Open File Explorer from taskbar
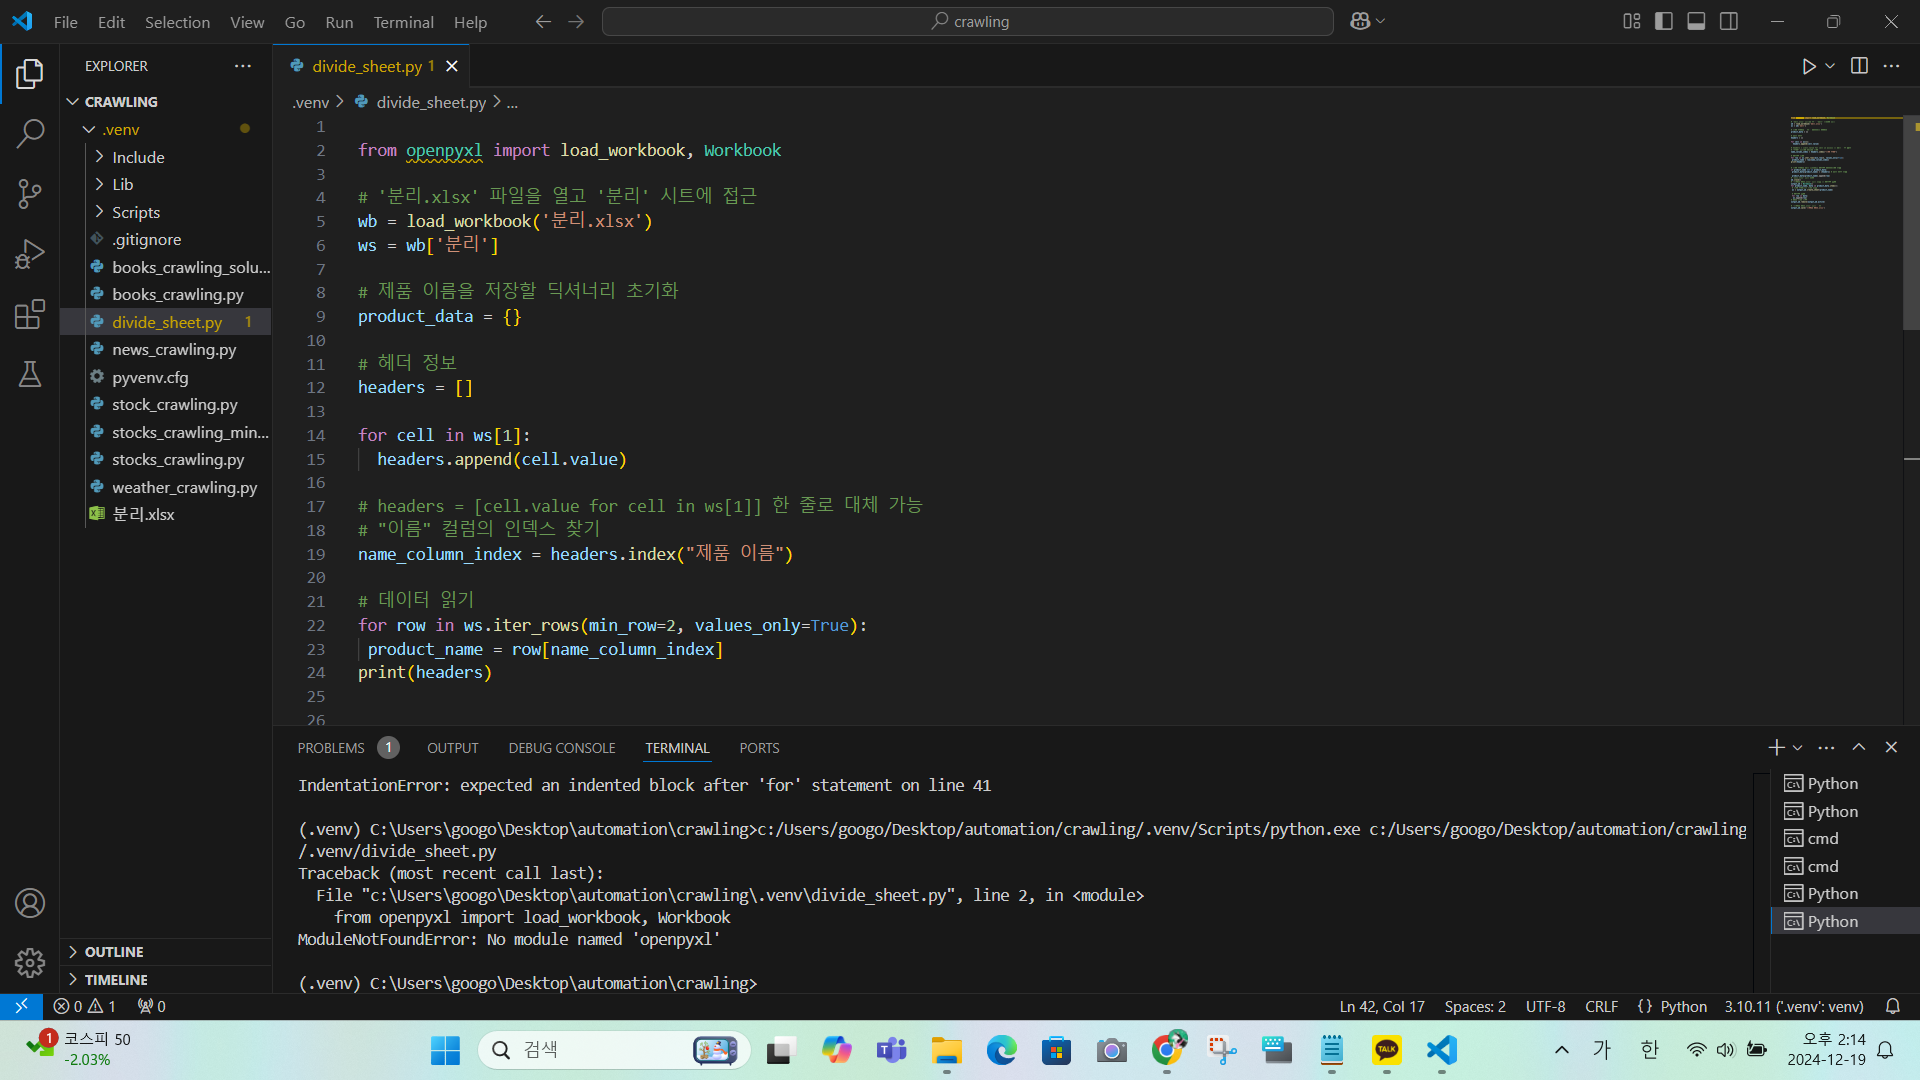This screenshot has height=1080, width=1920. pyautogui.click(x=946, y=1050)
